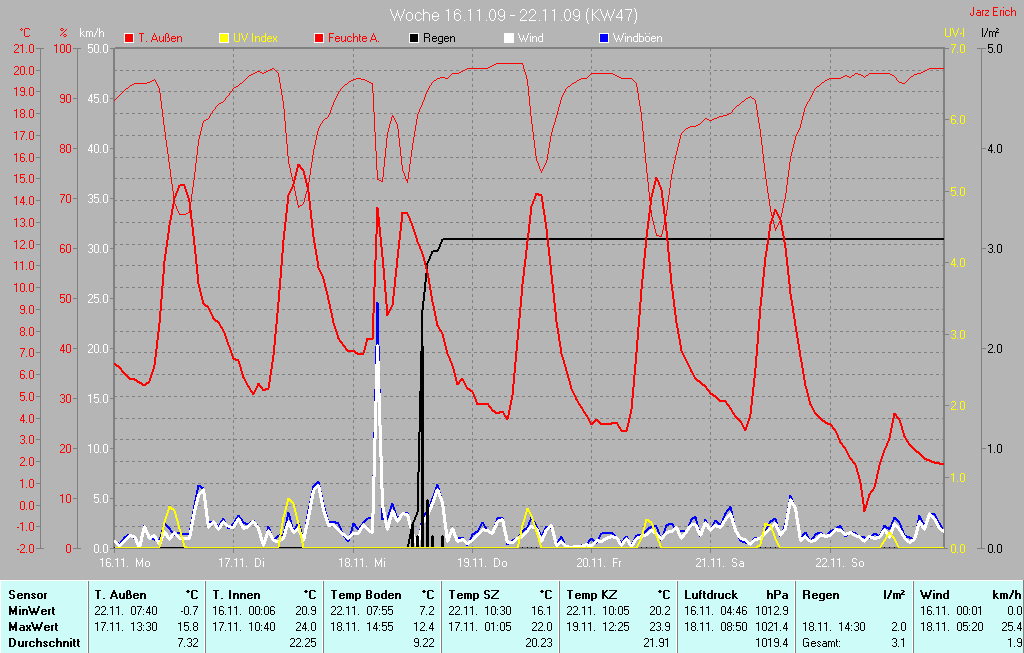This screenshot has height=653, width=1024.
Task: Click the Temp Boden average 9.22
Action: [x=424, y=643]
